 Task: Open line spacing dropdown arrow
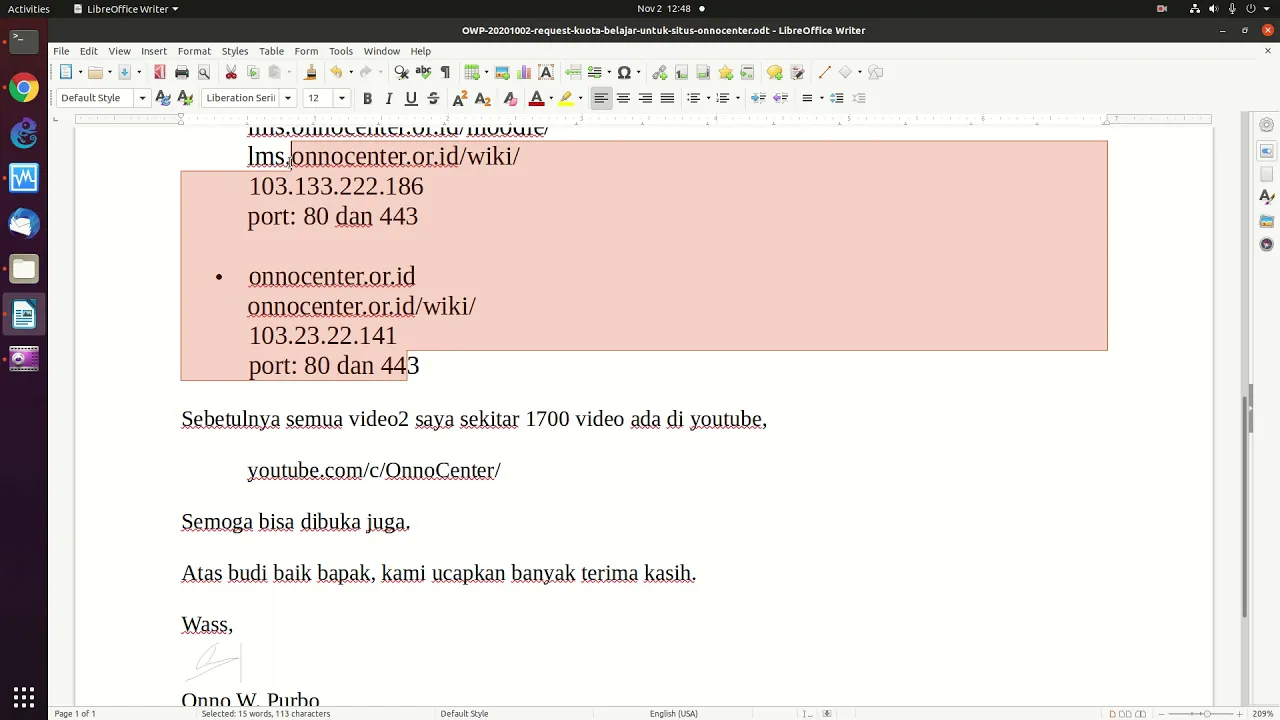click(x=821, y=98)
